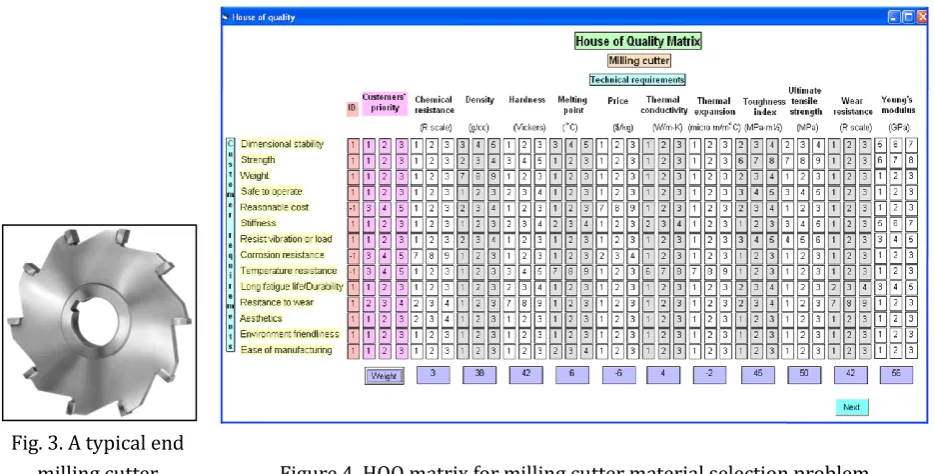Pick Wear resistance value 4 in Long fatigue life row
935x474 pixels.
tap(865, 287)
